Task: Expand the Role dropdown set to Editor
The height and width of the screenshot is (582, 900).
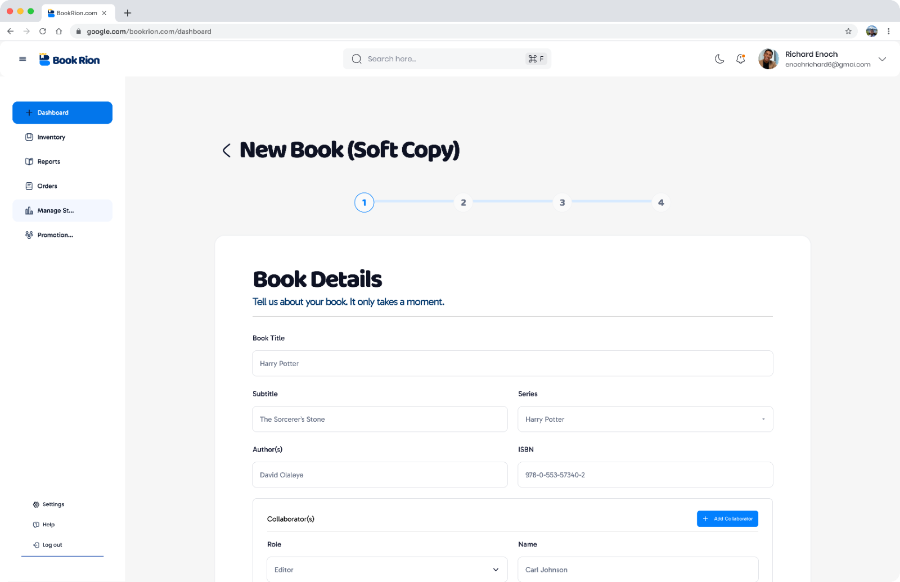Action: click(x=387, y=569)
